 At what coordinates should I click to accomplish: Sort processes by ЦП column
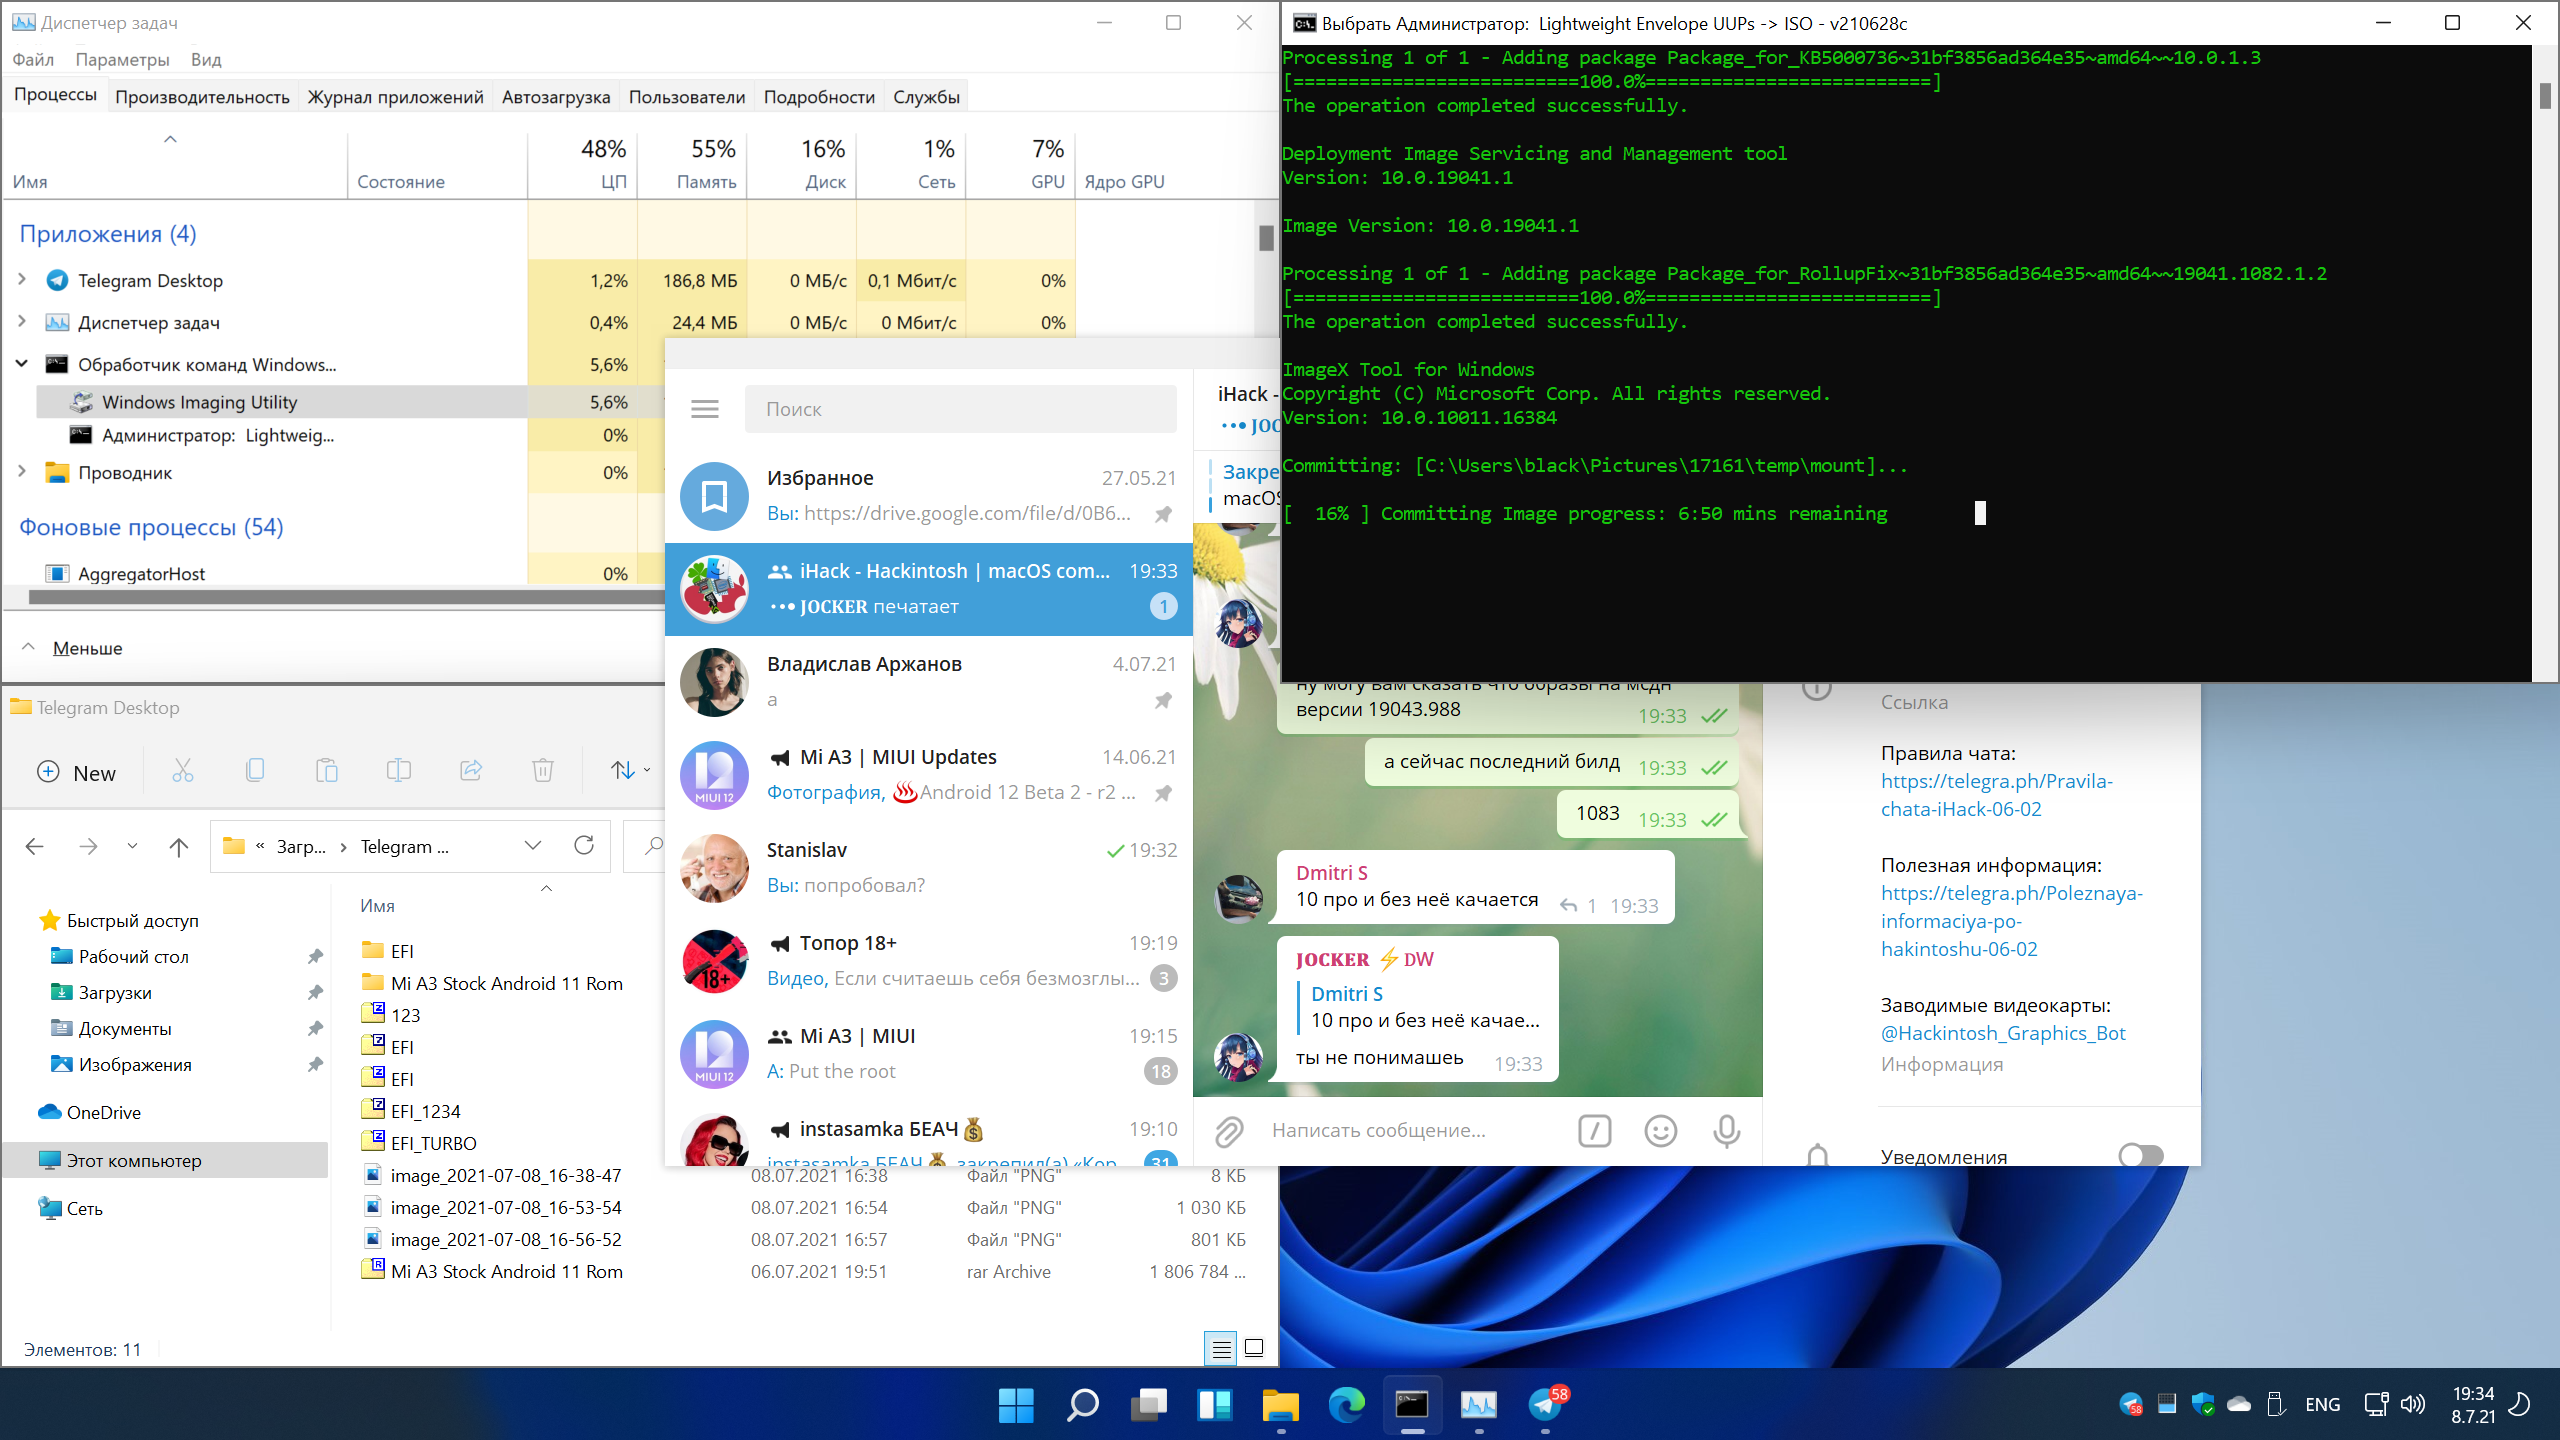[x=583, y=165]
